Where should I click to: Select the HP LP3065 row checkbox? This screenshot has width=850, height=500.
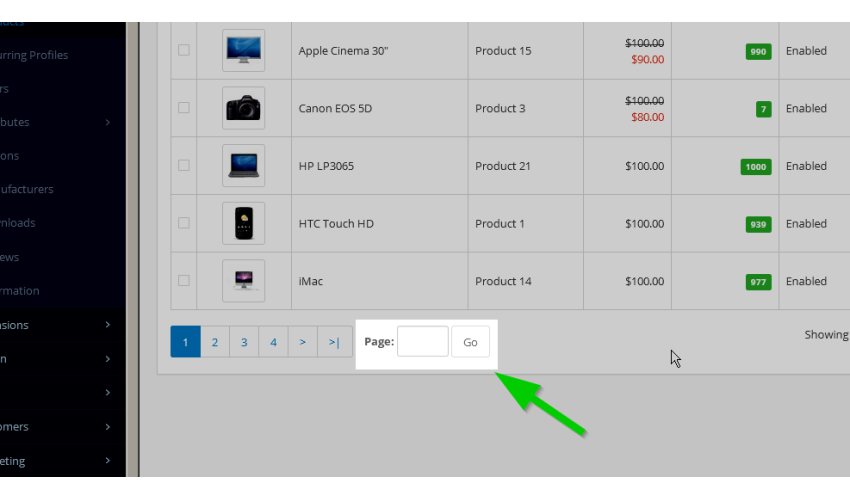tap(184, 165)
